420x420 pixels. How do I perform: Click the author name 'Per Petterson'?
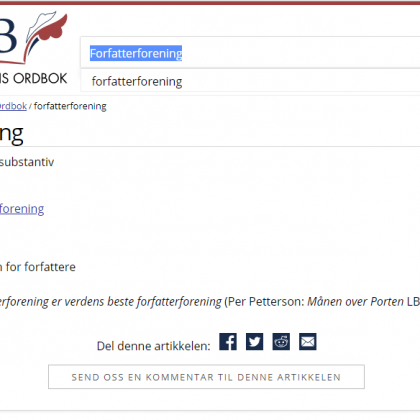coord(265,302)
